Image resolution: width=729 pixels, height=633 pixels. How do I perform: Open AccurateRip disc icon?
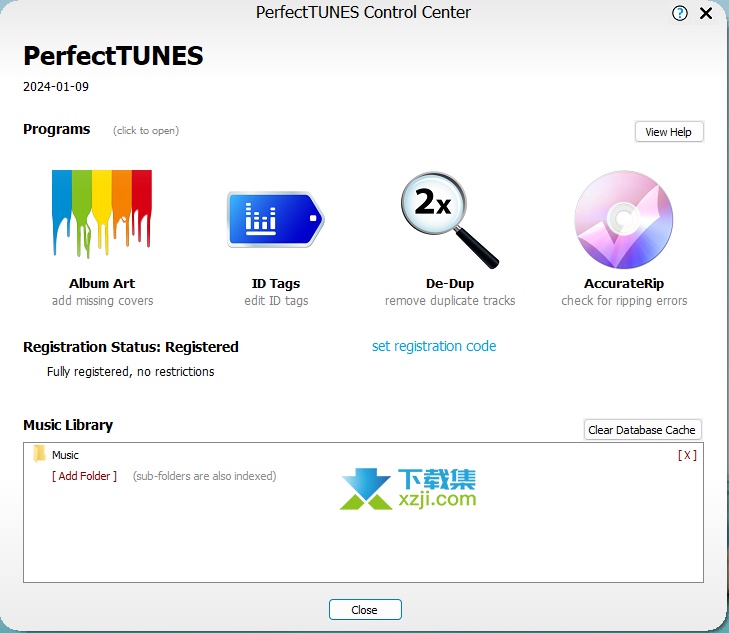(623, 219)
